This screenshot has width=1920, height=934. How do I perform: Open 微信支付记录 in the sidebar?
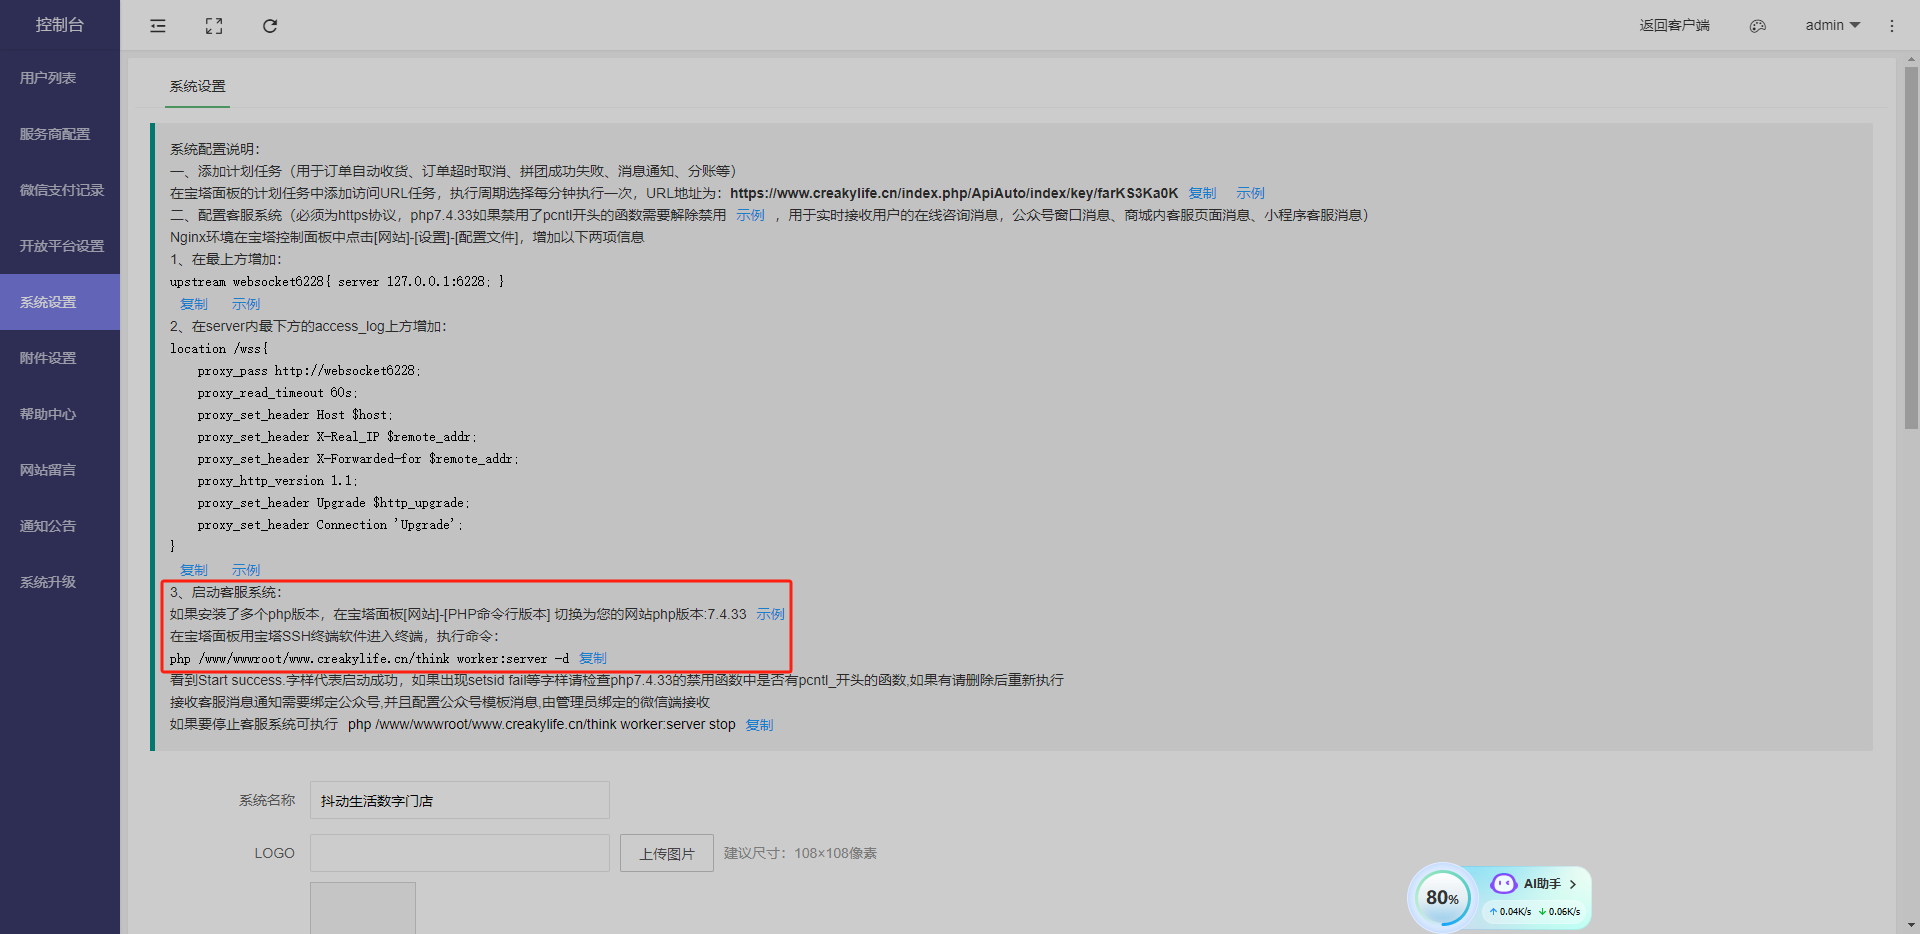[x=60, y=190]
